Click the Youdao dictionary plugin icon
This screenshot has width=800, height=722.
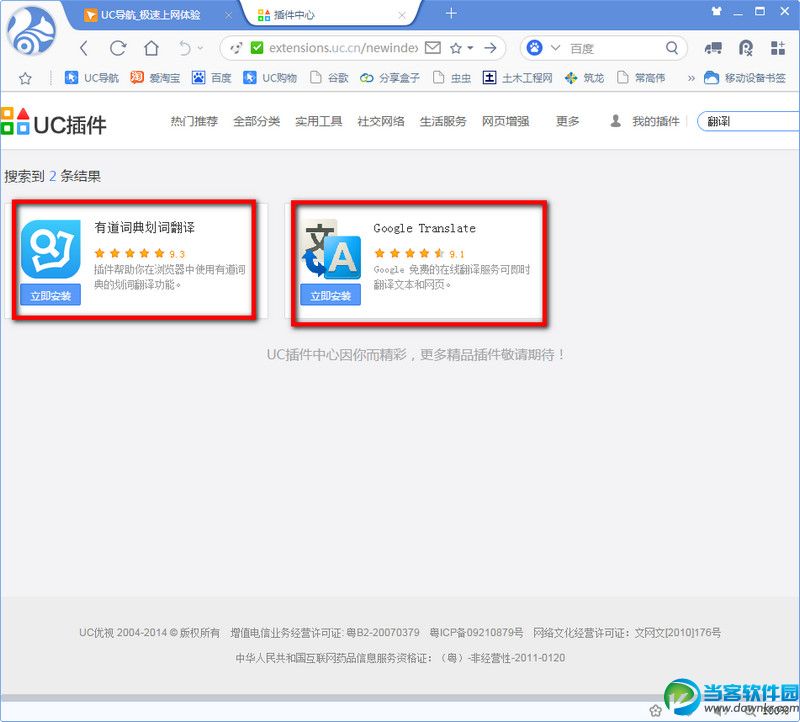pos(50,249)
